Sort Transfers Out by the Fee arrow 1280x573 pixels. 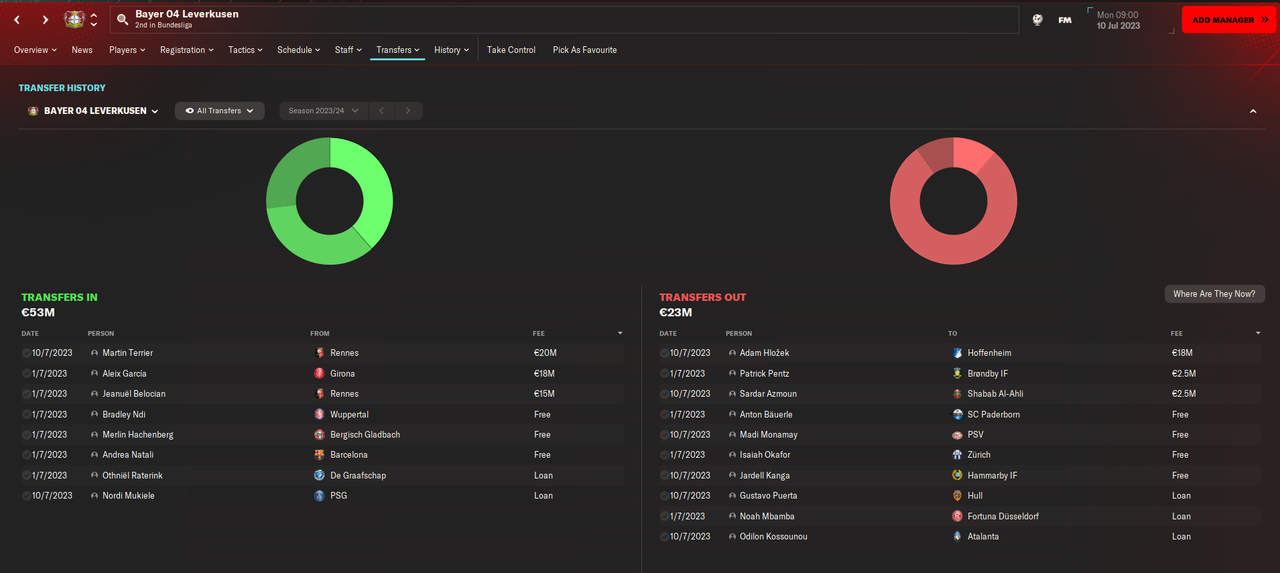(1258, 333)
